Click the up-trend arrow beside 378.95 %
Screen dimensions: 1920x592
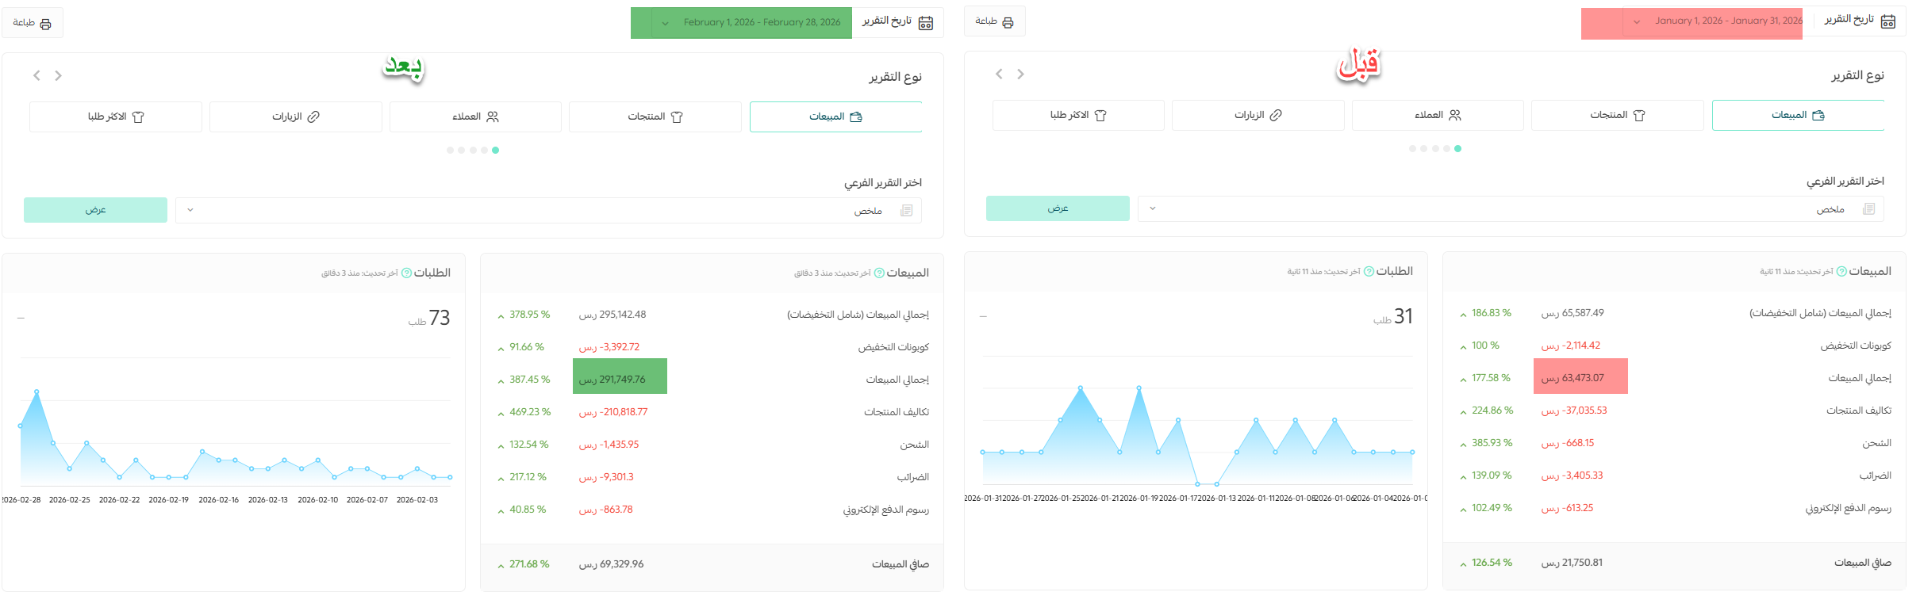point(501,316)
